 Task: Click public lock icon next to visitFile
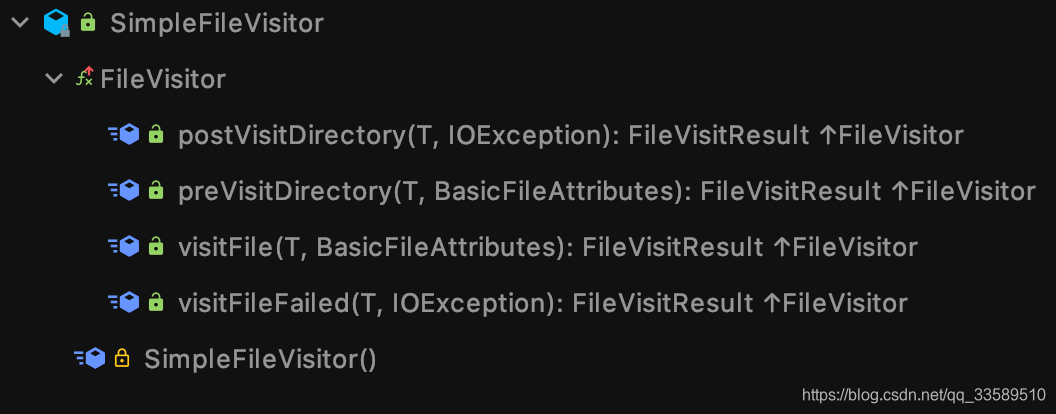(x=156, y=246)
